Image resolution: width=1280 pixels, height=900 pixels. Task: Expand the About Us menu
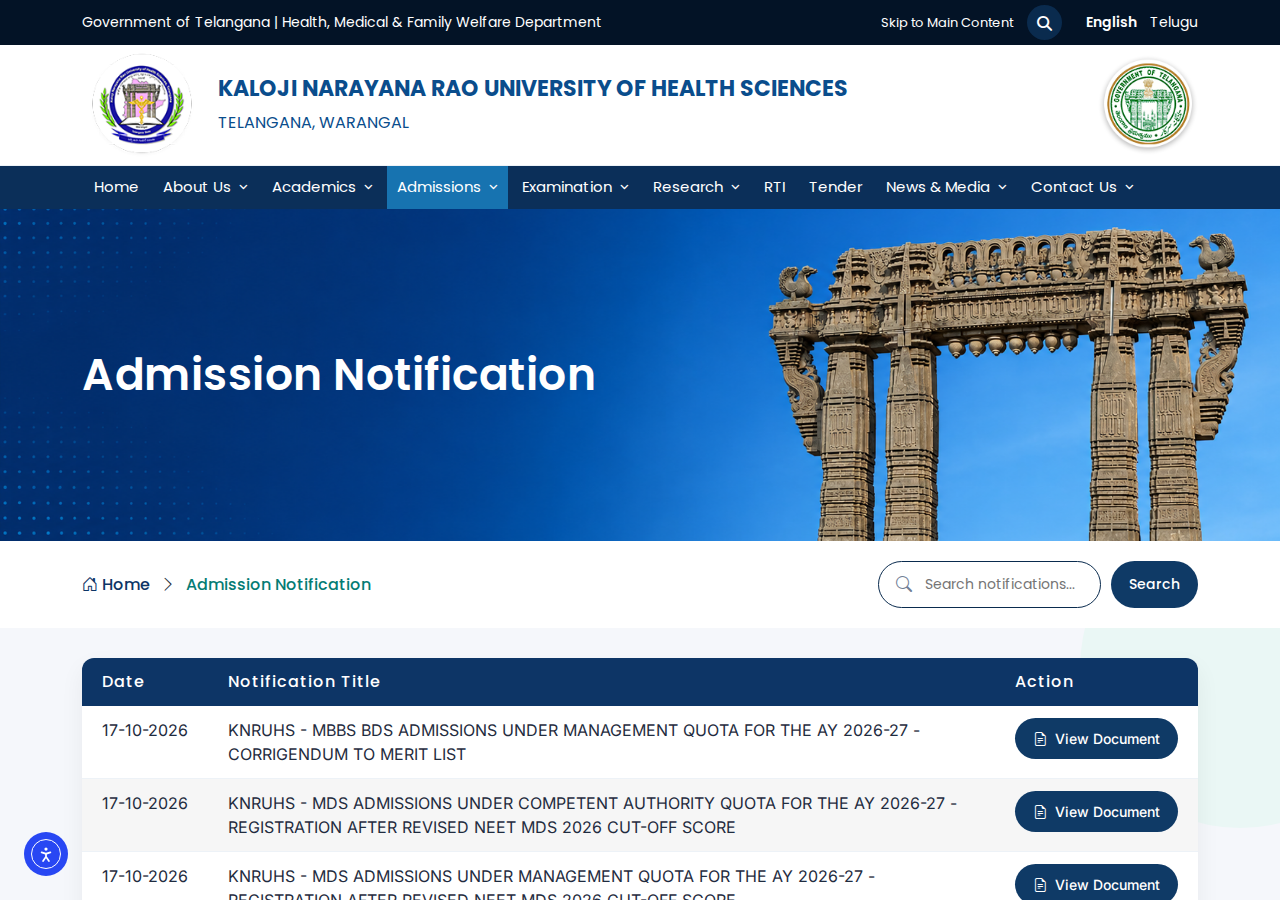coord(205,187)
